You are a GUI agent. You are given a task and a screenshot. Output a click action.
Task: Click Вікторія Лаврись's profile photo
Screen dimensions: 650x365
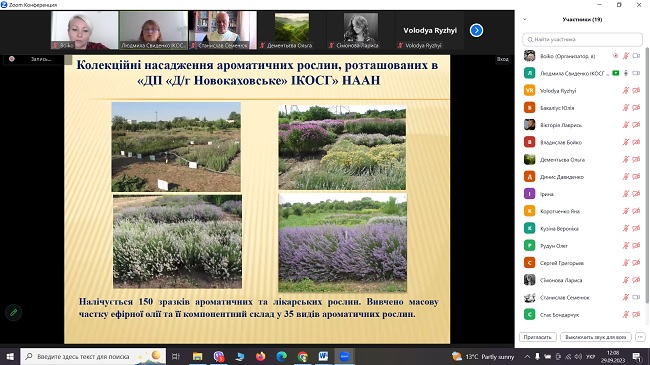pyautogui.click(x=529, y=125)
